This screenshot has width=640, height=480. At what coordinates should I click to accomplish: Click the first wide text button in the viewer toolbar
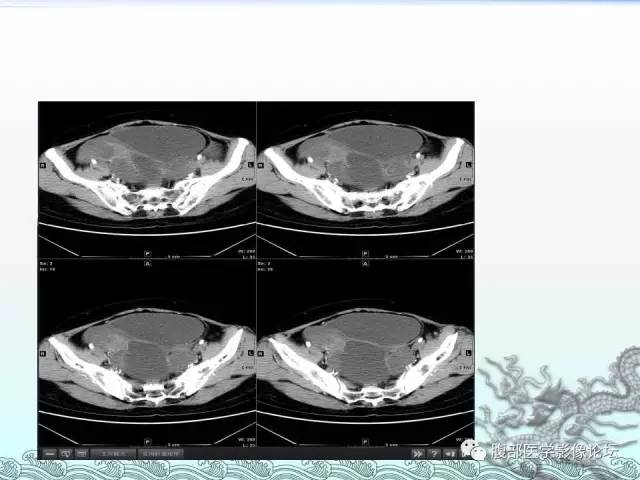click(113, 453)
